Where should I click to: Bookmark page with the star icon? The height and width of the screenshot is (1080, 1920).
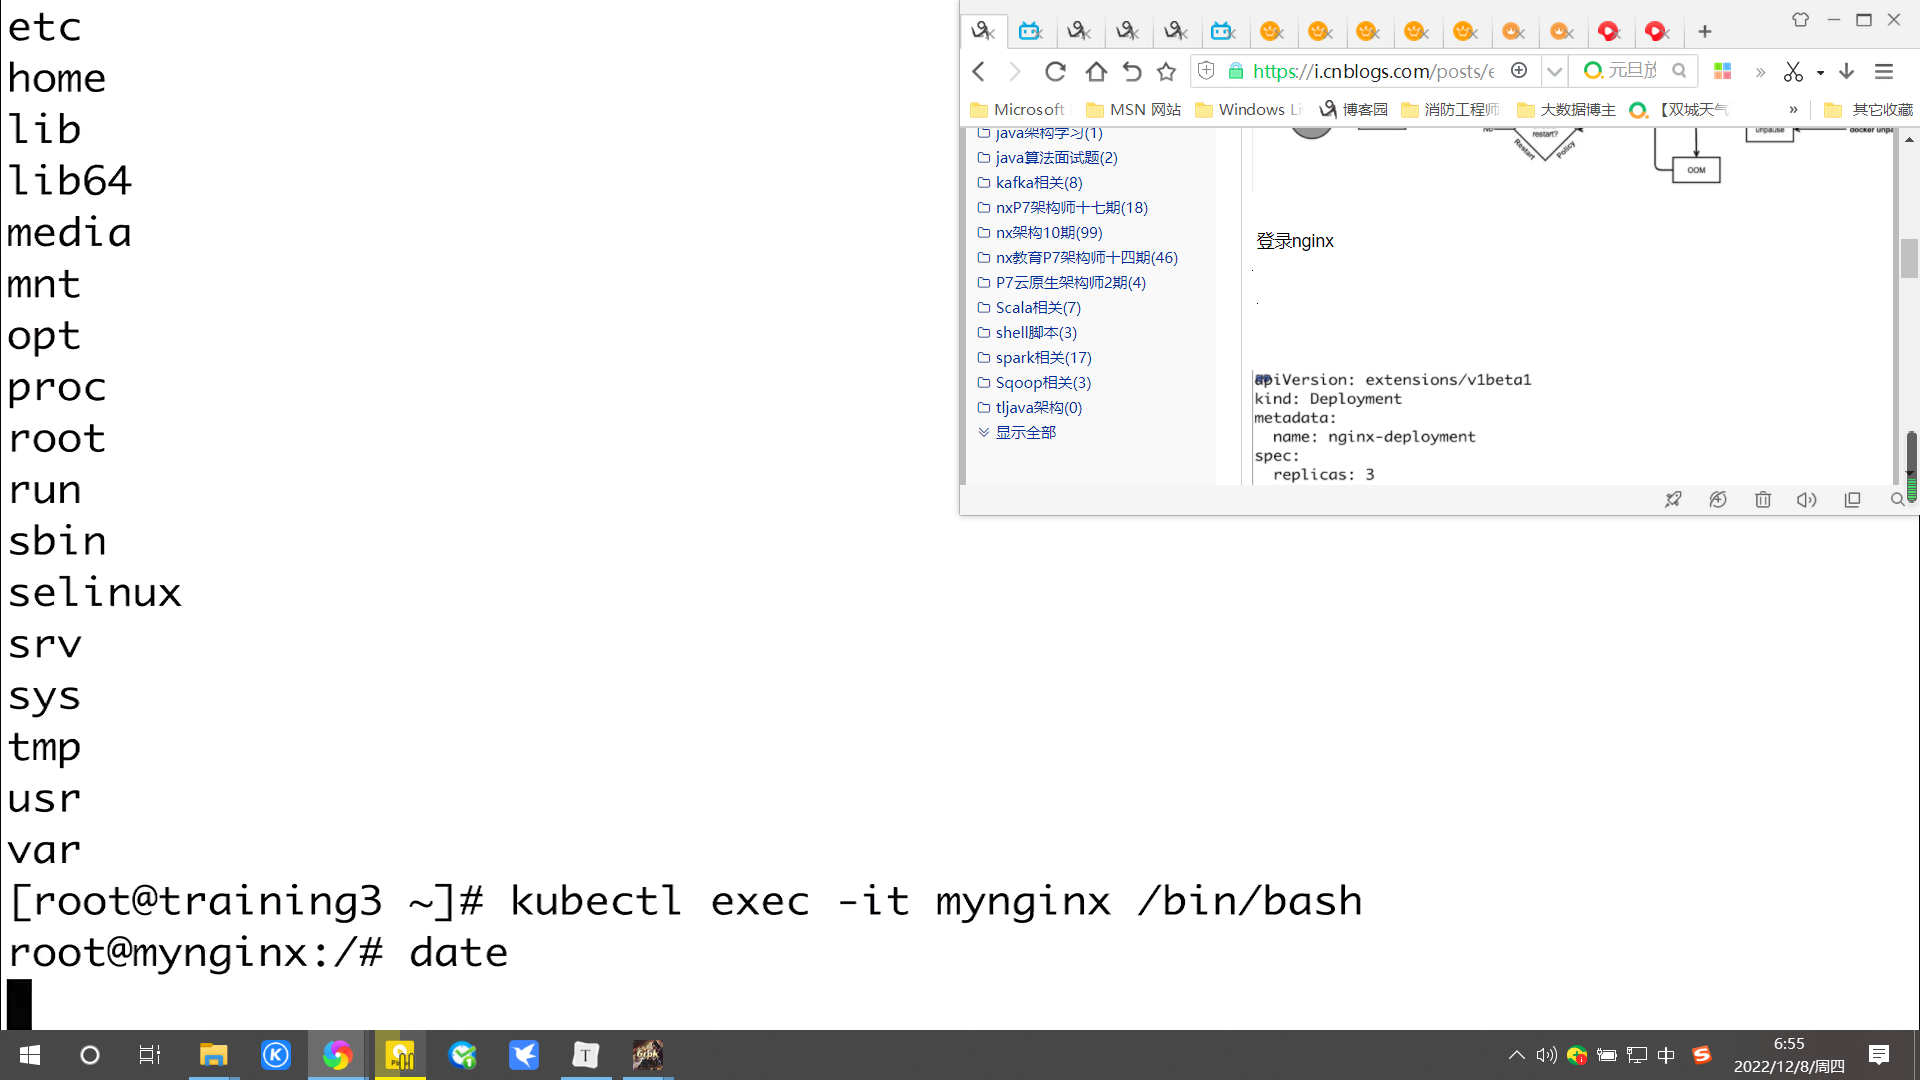click(x=1166, y=71)
